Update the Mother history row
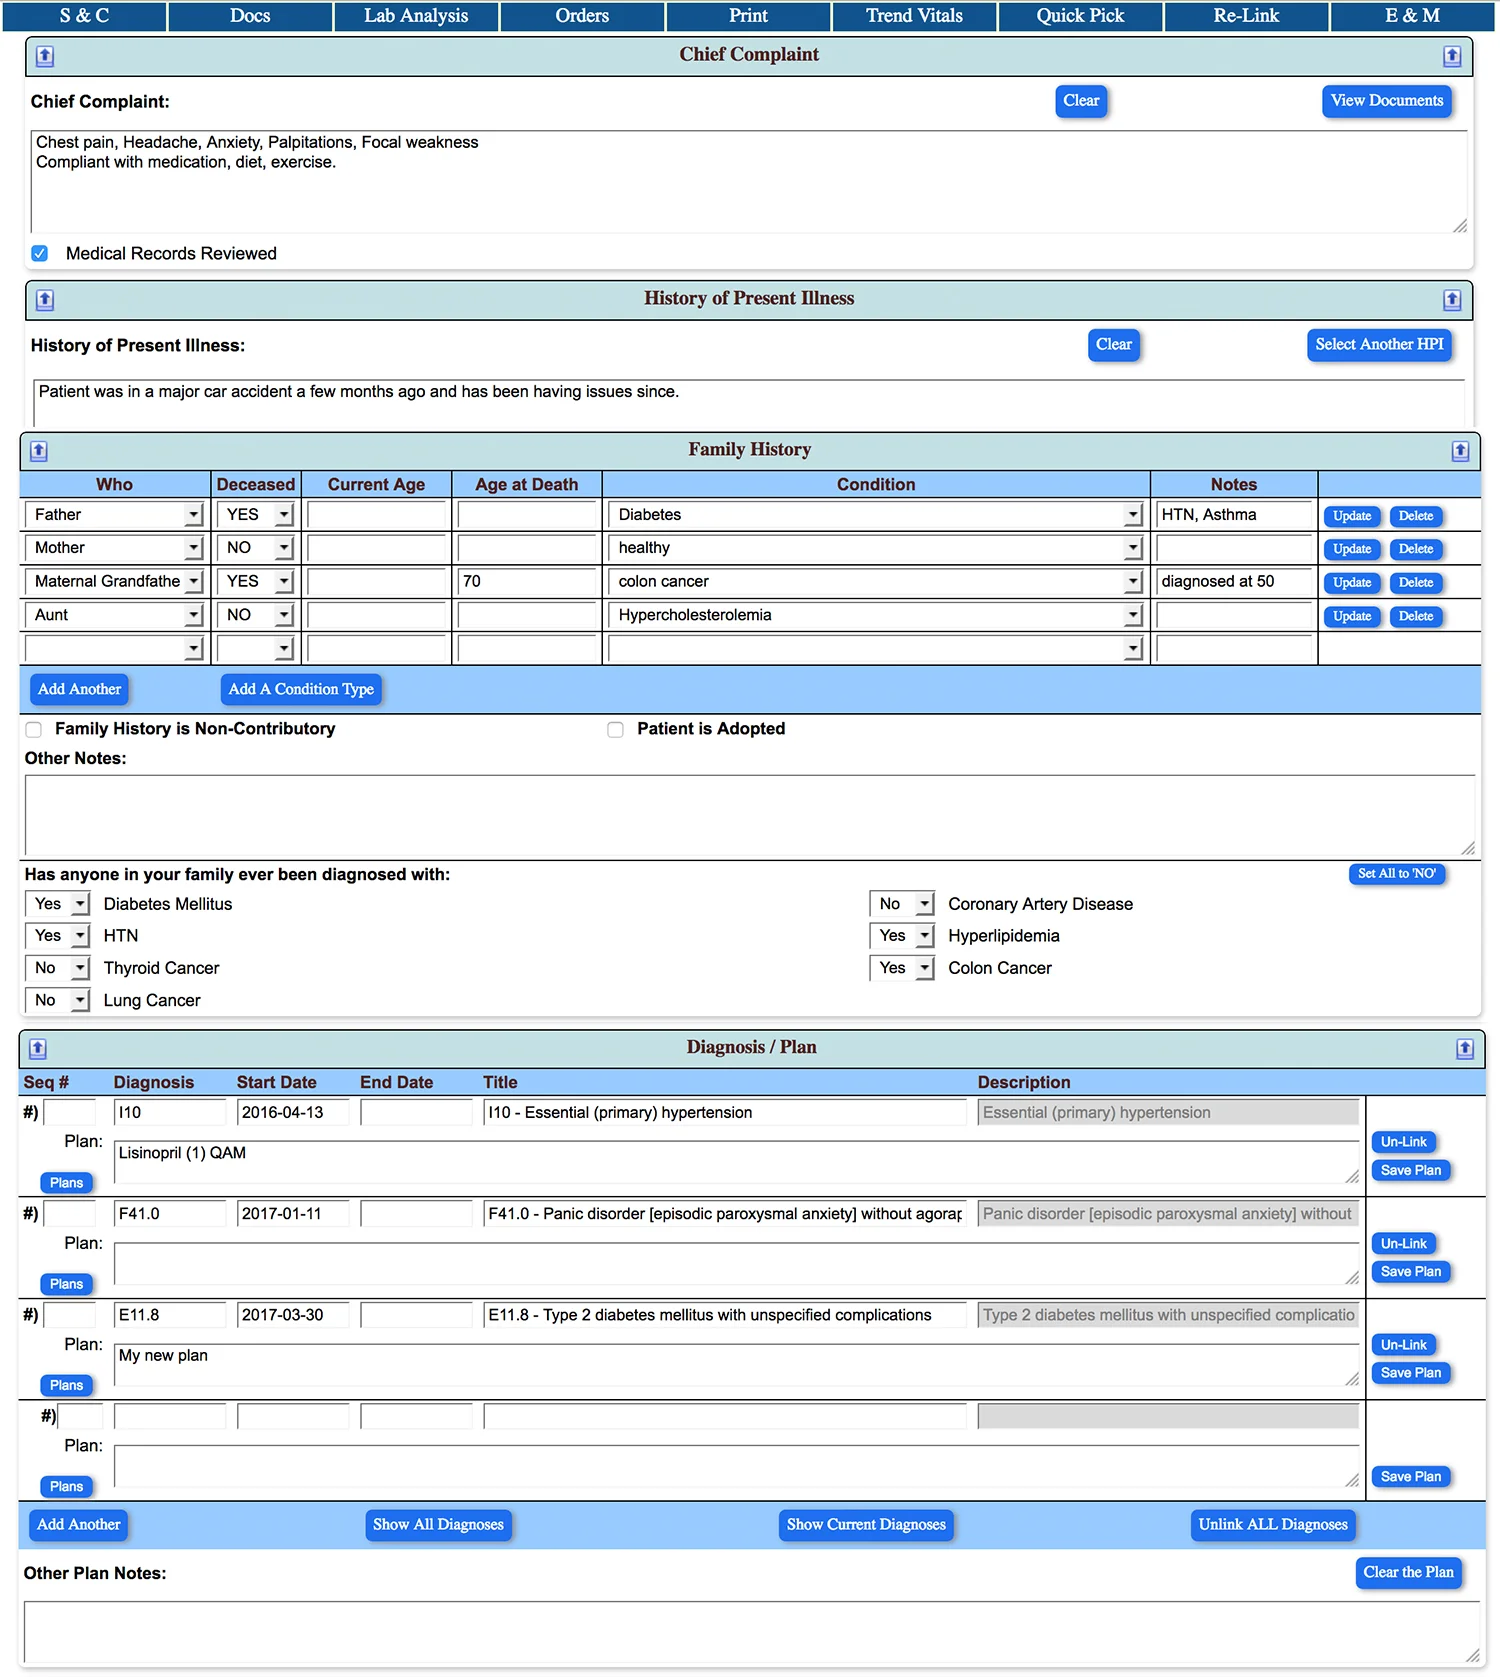 coord(1352,549)
